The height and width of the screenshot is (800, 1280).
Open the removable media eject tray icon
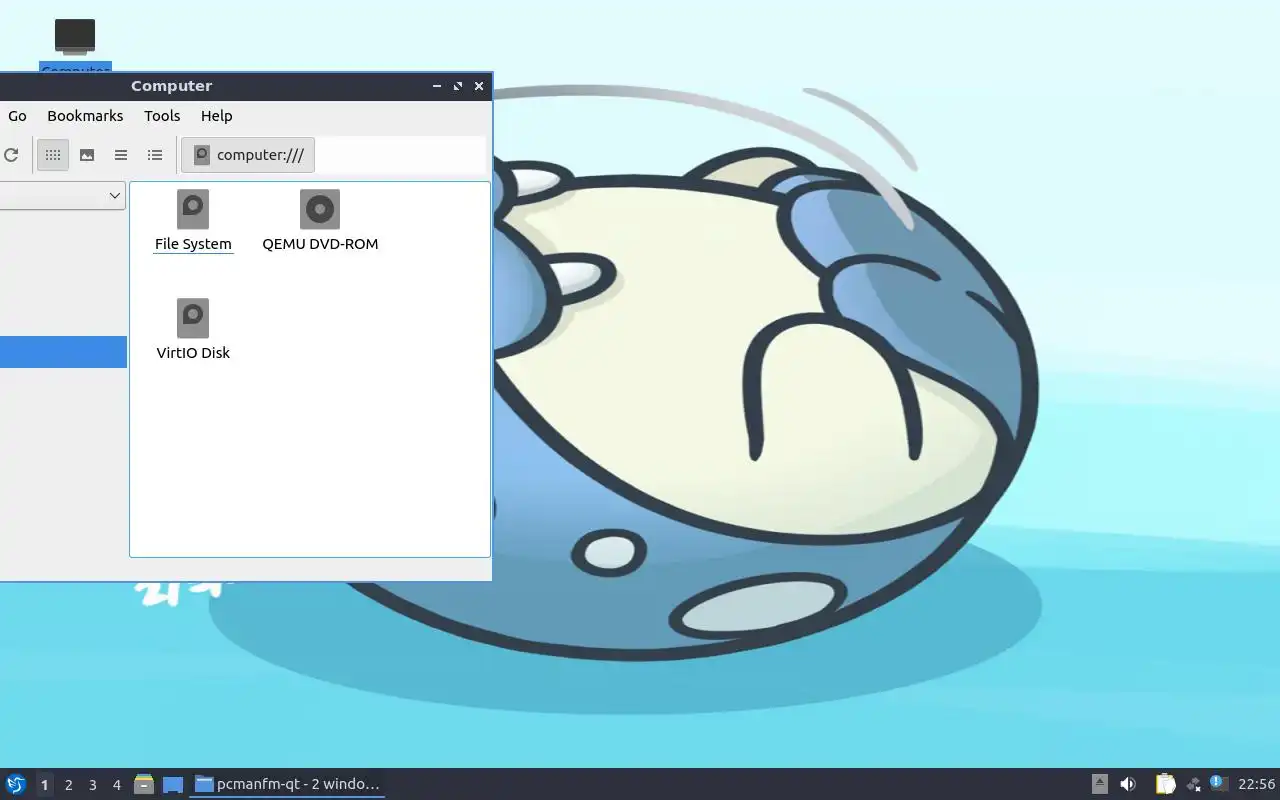1099,784
